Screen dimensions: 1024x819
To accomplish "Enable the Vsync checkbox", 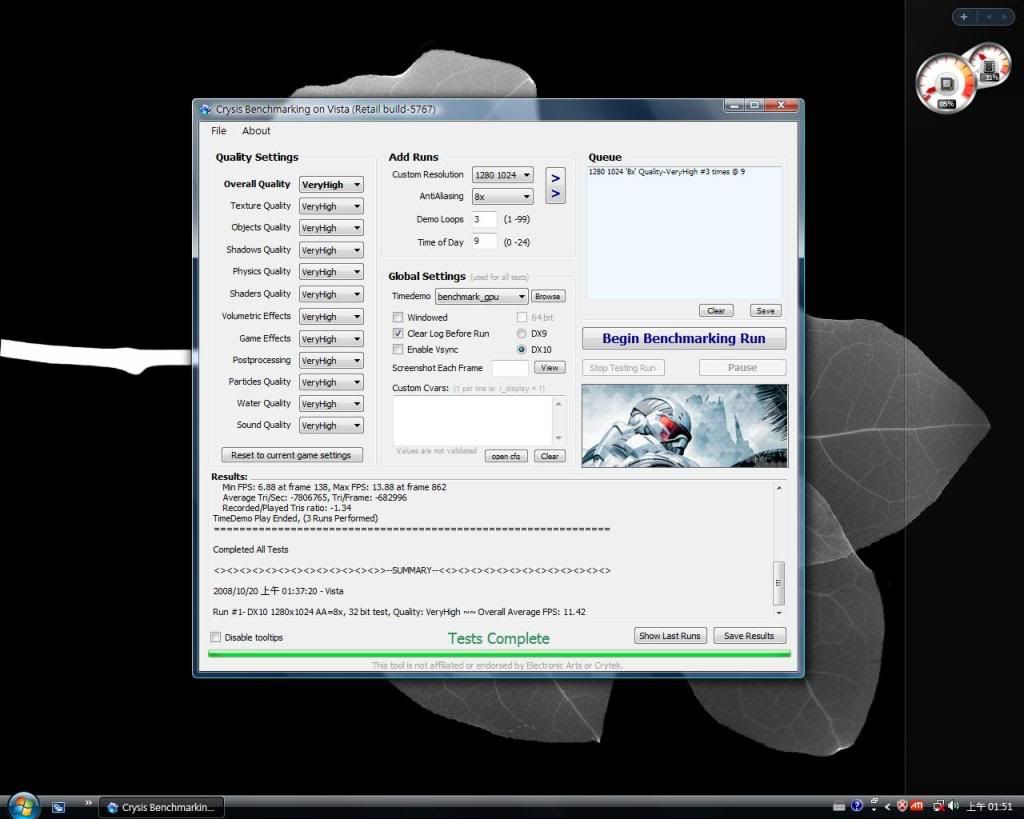I will point(397,349).
